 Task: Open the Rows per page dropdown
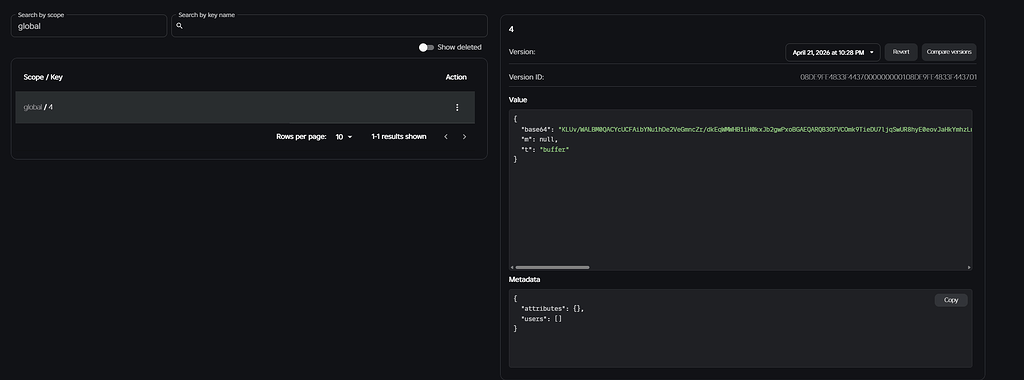click(344, 136)
